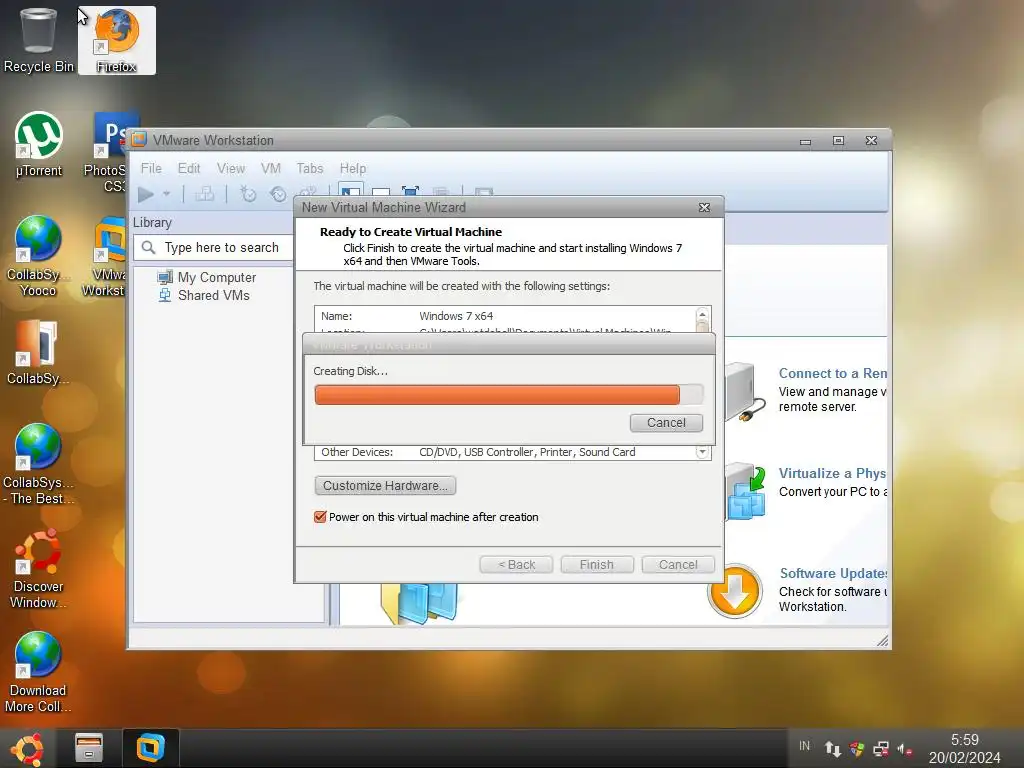Click the Back button in wizard
This screenshot has height=768, width=1024.
point(516,565)
